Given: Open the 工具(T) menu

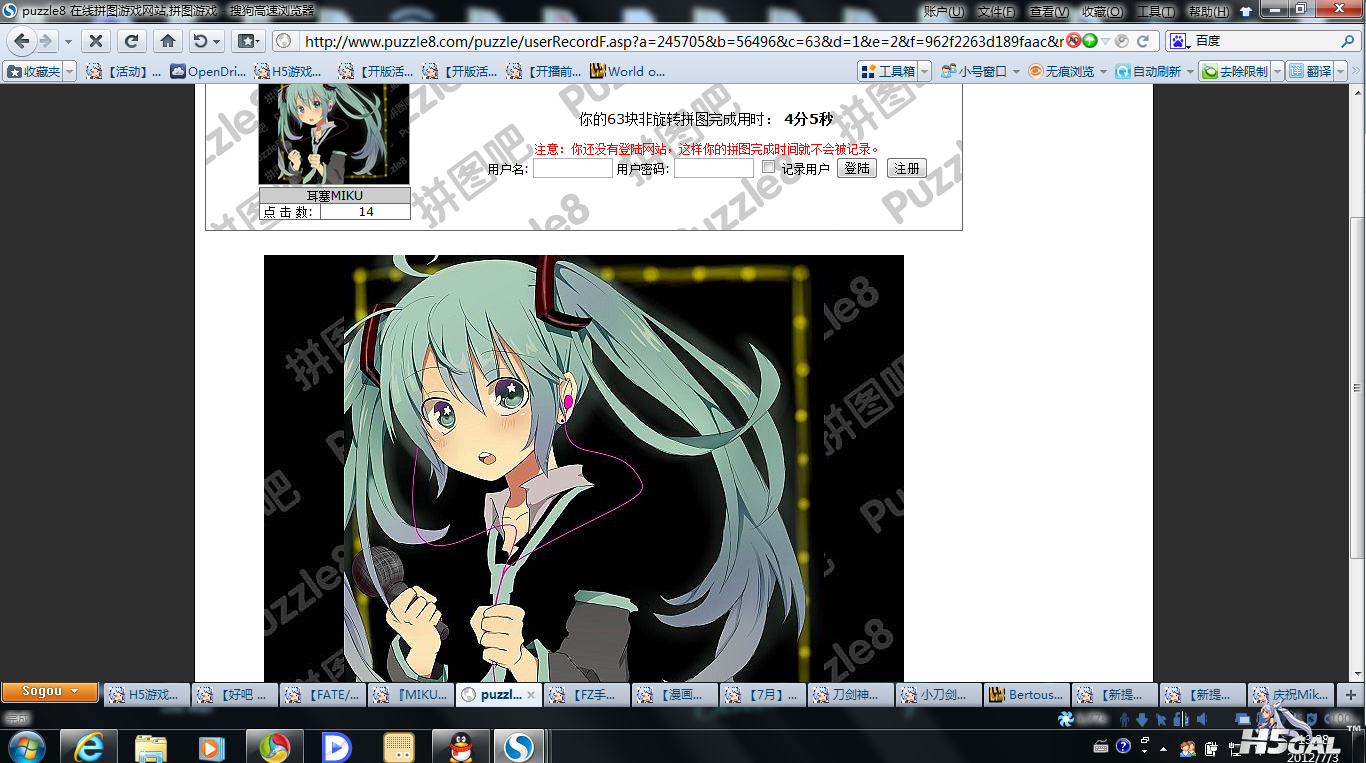Looking at the screenshot, I should tap(1155, 11).
